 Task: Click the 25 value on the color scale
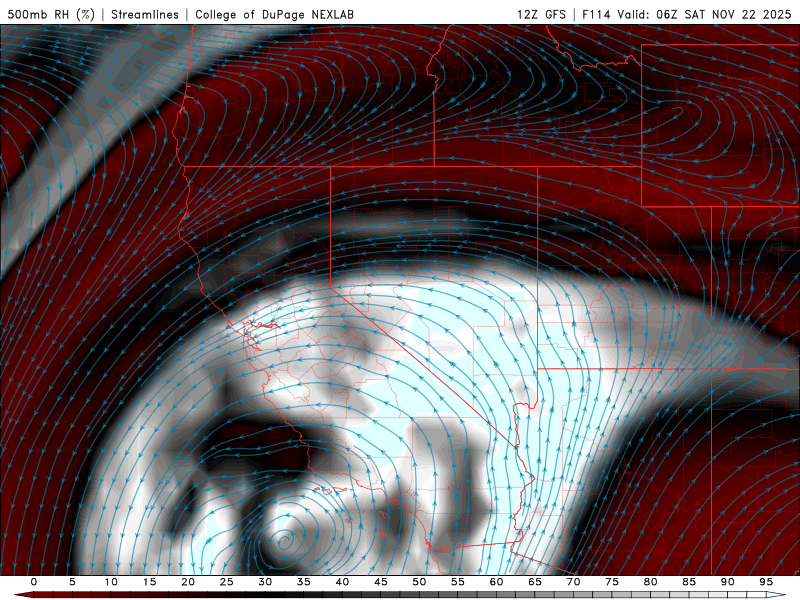[227, 582]
